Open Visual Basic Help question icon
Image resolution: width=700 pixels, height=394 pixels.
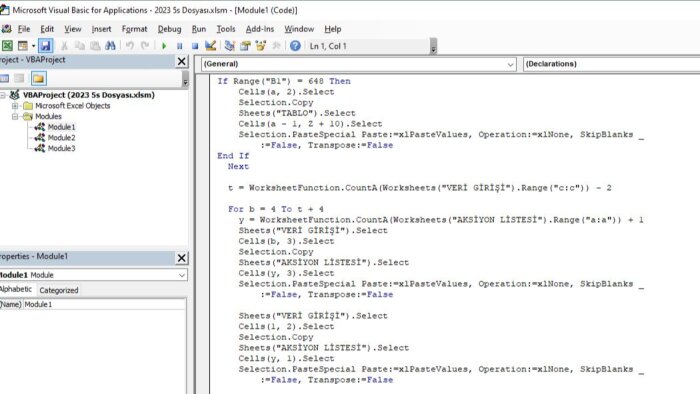[x=295, y=46]
